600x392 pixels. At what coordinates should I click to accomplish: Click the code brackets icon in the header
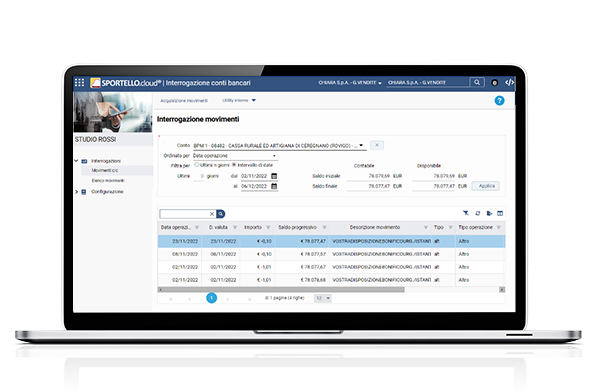509,82
